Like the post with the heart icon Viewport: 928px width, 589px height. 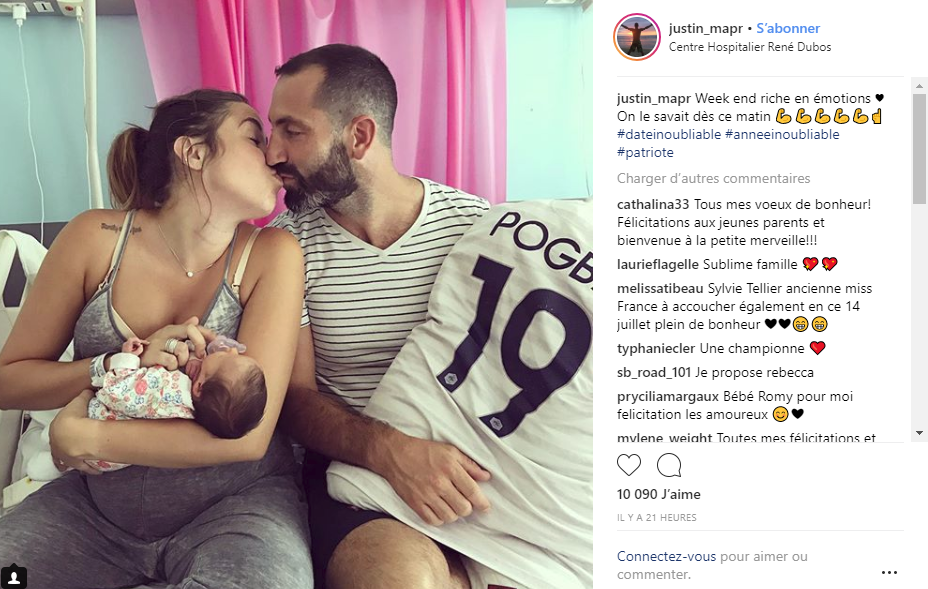tap(629, 465)
